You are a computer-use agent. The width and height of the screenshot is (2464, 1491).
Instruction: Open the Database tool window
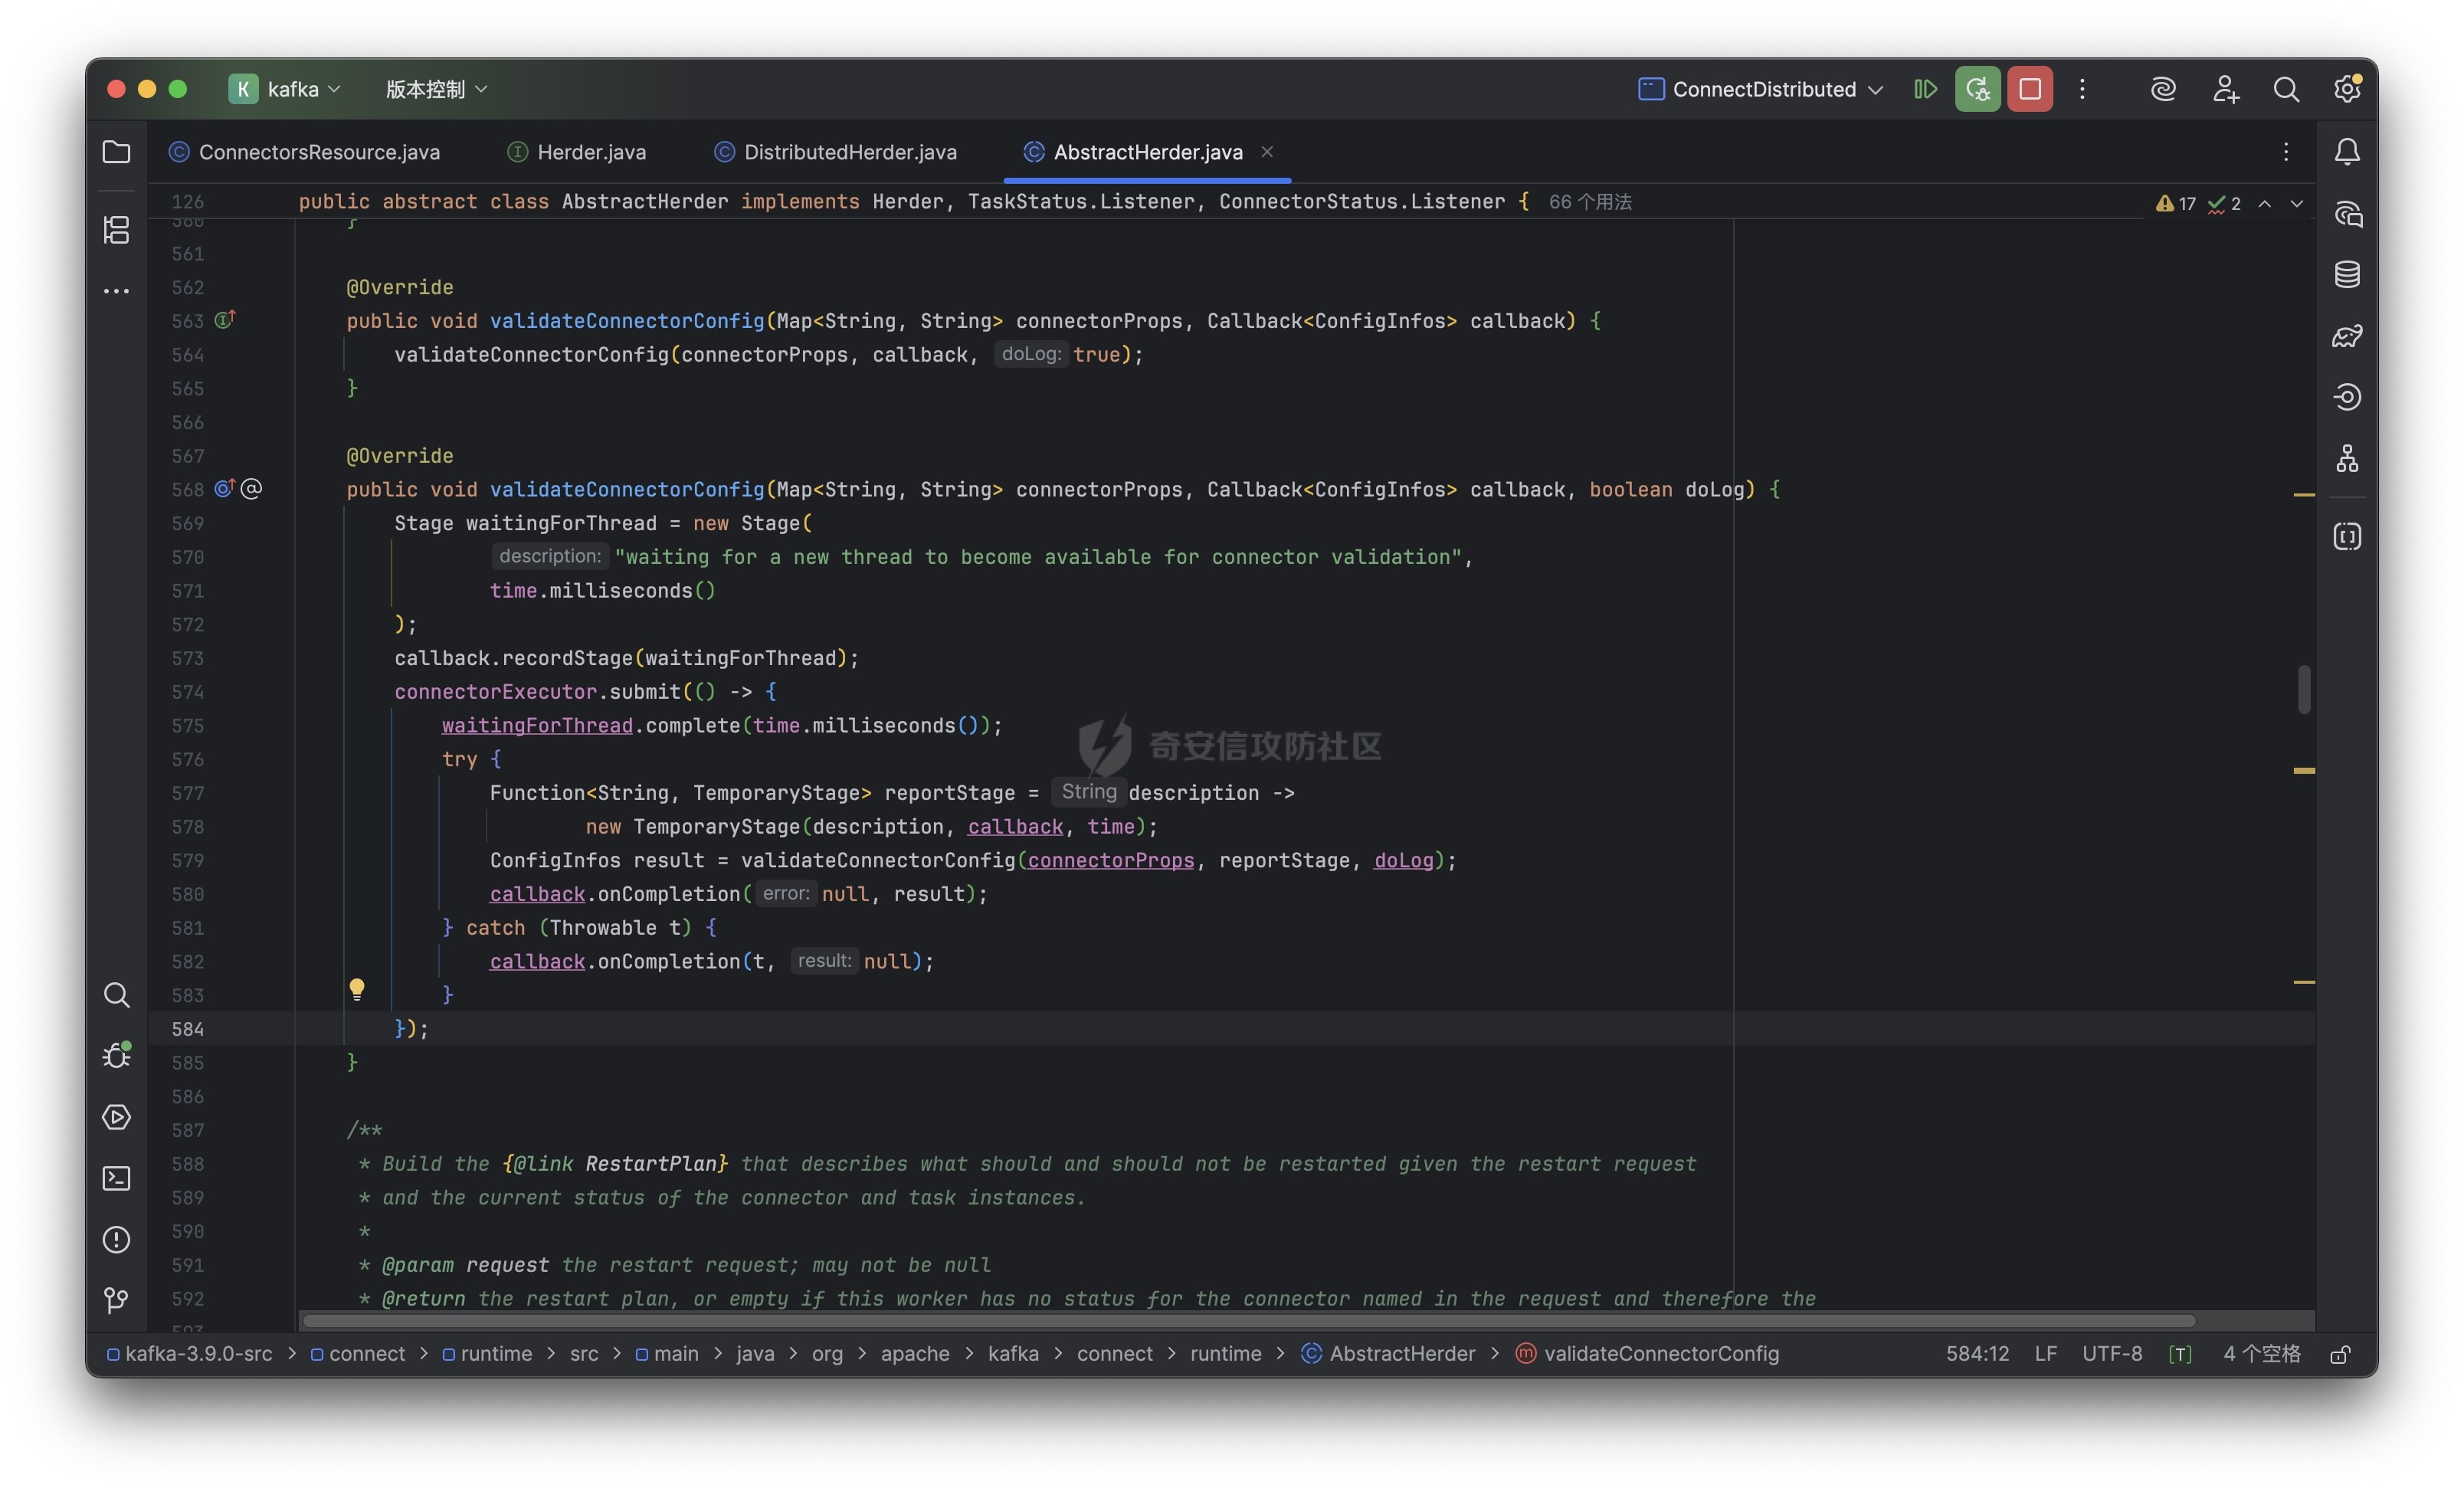point(2347,274)
